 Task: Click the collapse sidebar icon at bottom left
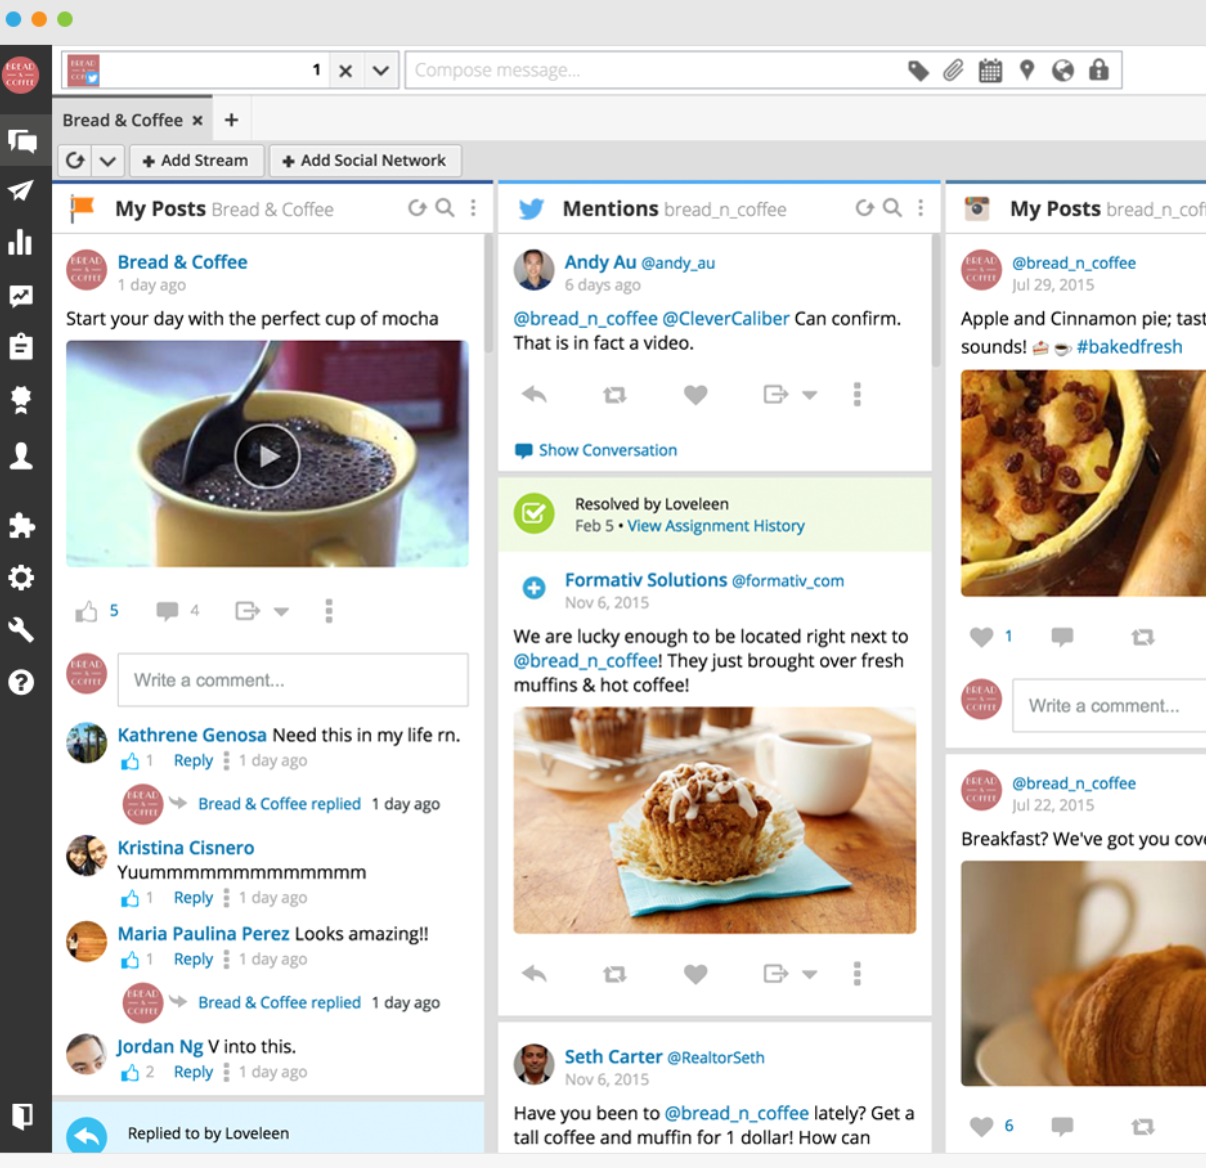click(x=21, y=1115)
